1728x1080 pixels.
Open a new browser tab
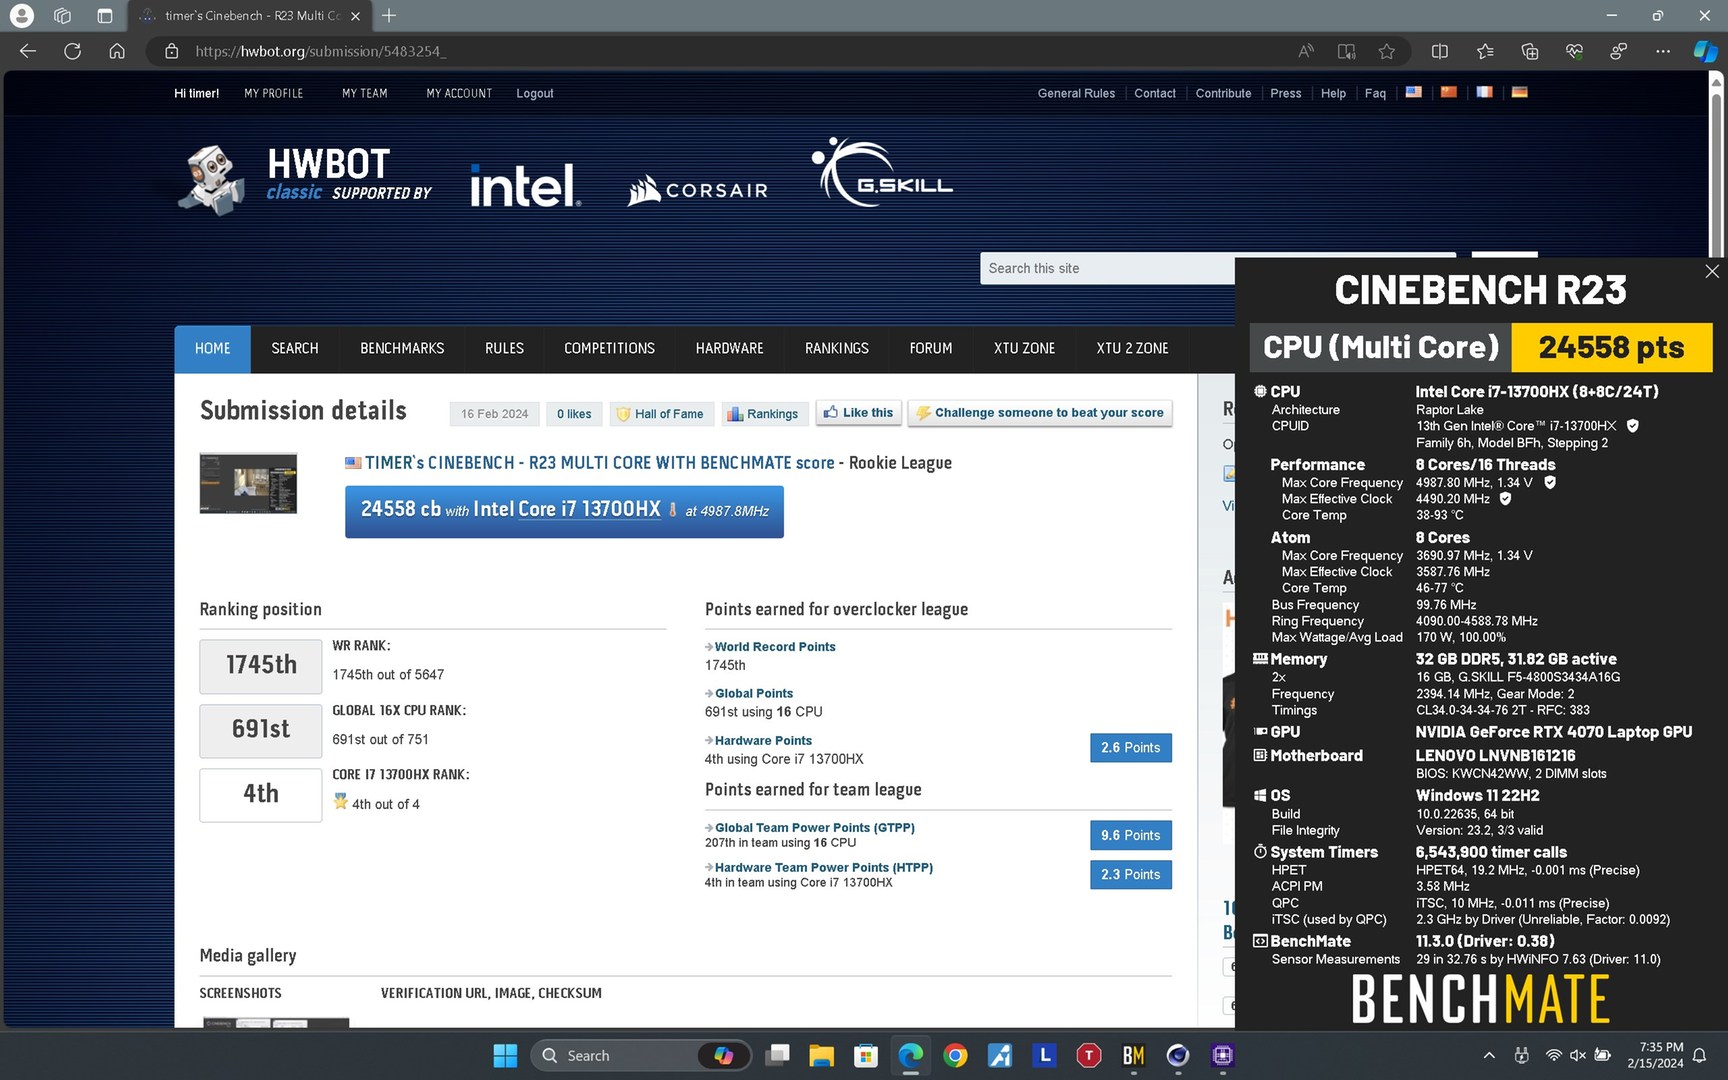[389, 15]
